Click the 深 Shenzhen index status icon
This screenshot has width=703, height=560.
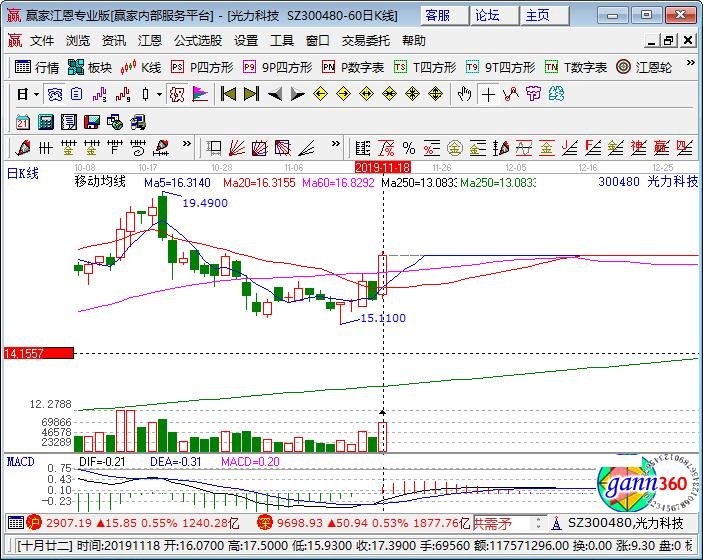[x=265, y=523]
